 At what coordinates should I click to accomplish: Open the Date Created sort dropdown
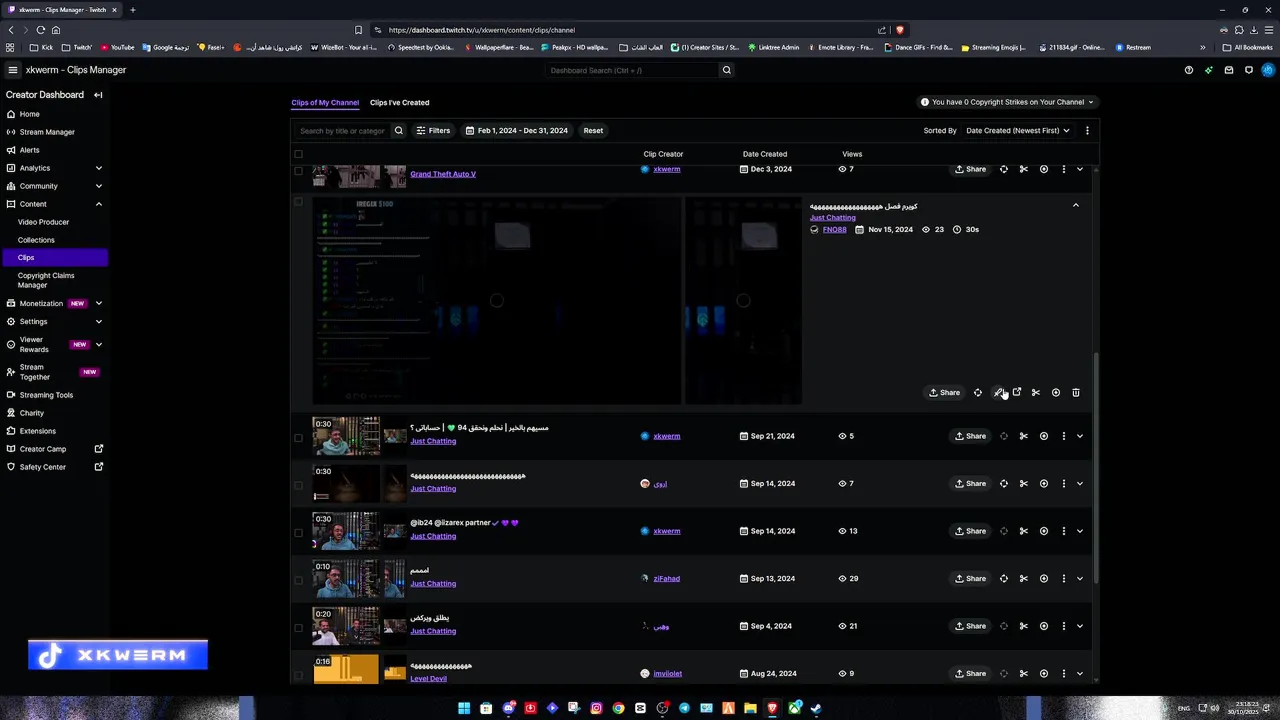[x=1017, y=131]
